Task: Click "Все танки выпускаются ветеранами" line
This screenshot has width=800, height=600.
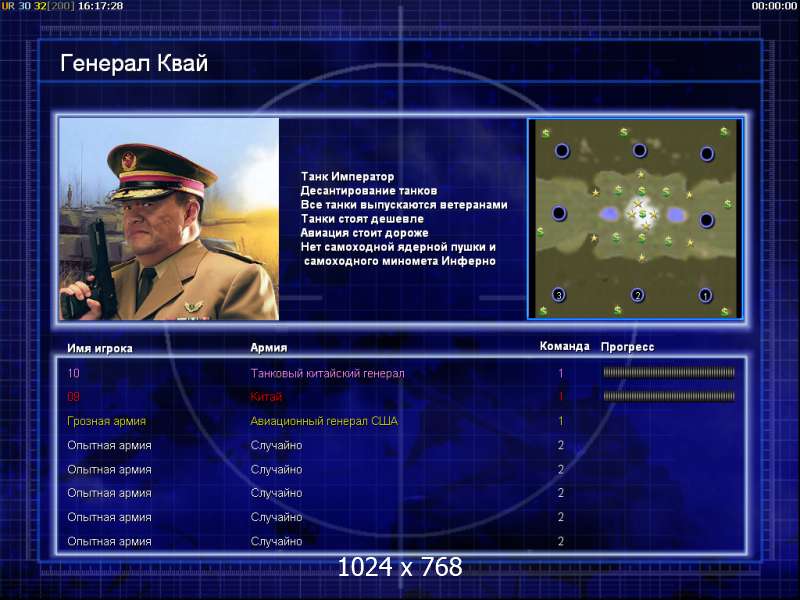Action: click(404, 205)
